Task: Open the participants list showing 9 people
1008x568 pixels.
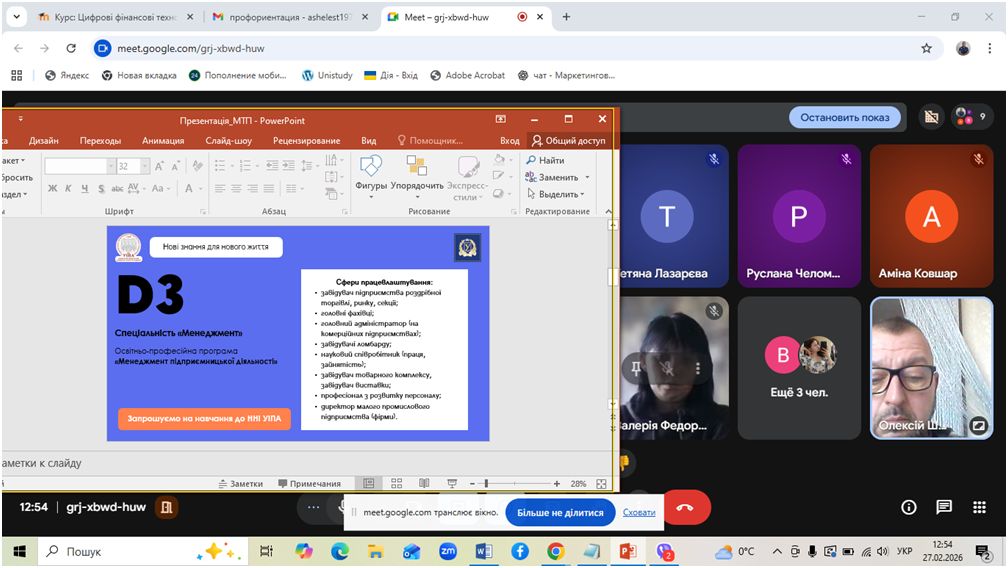Action: (969, 117)
